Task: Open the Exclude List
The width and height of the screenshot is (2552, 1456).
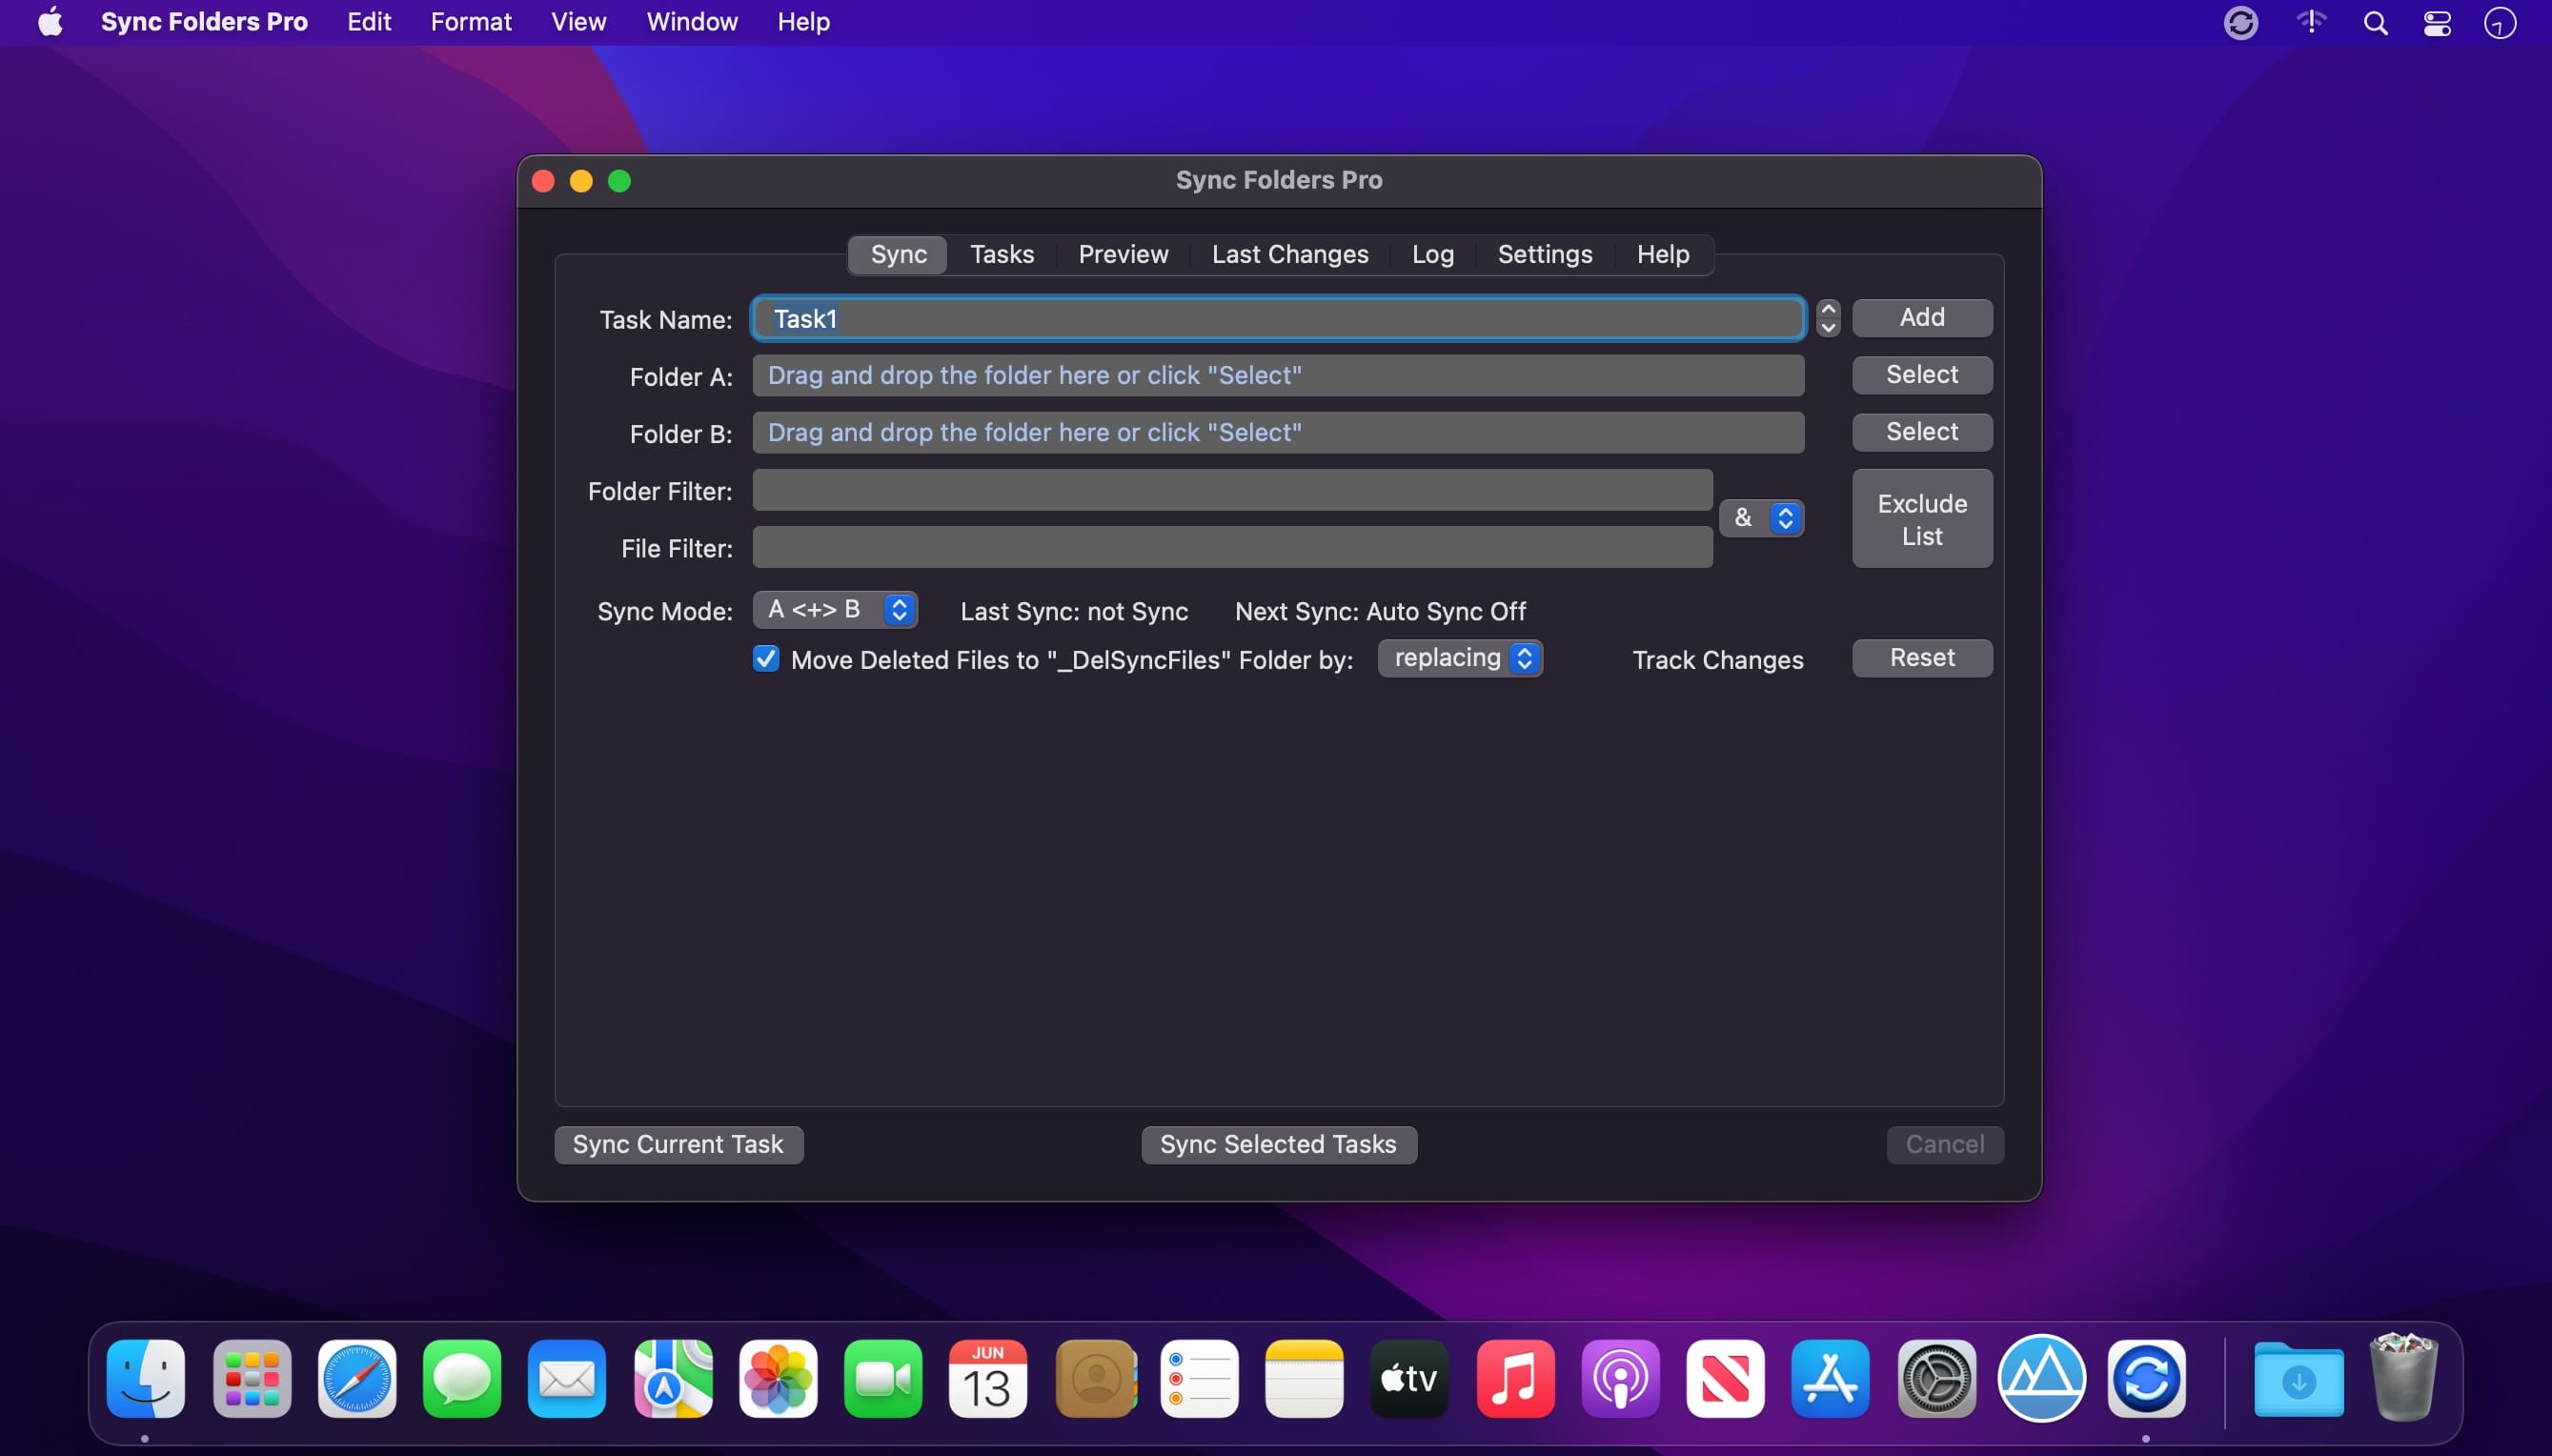Action: (1920, 518)
